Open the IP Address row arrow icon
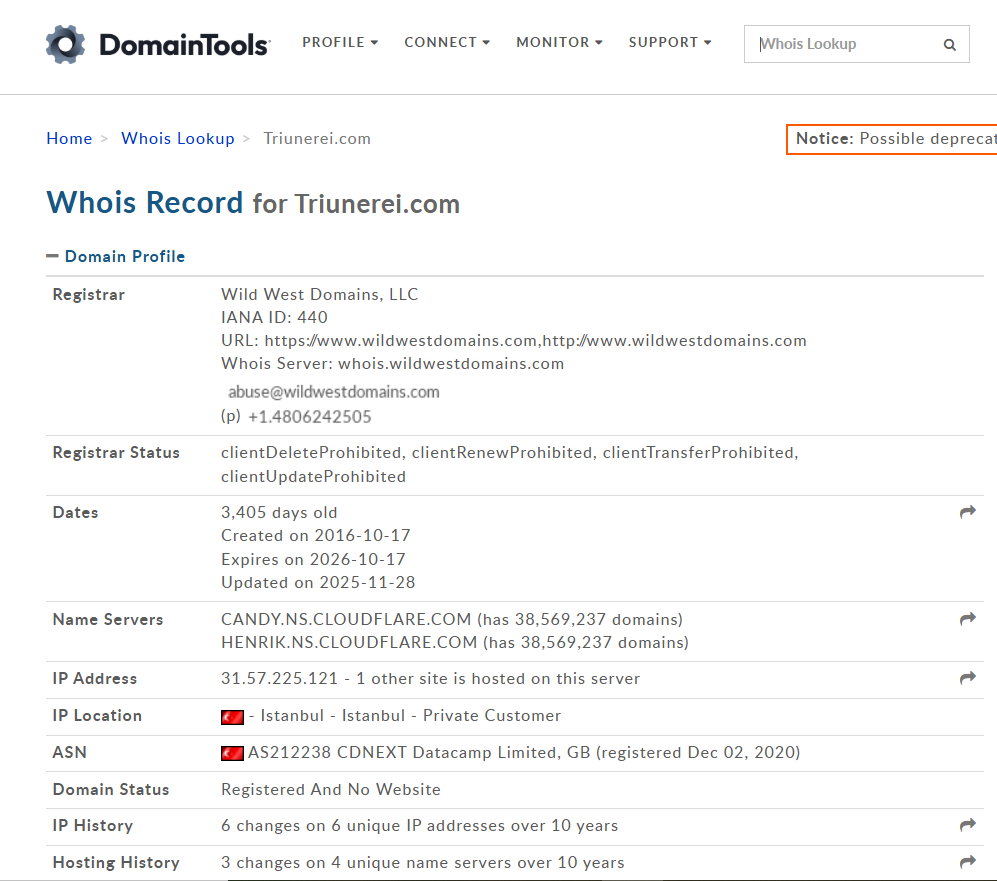 tap(967, 678)
